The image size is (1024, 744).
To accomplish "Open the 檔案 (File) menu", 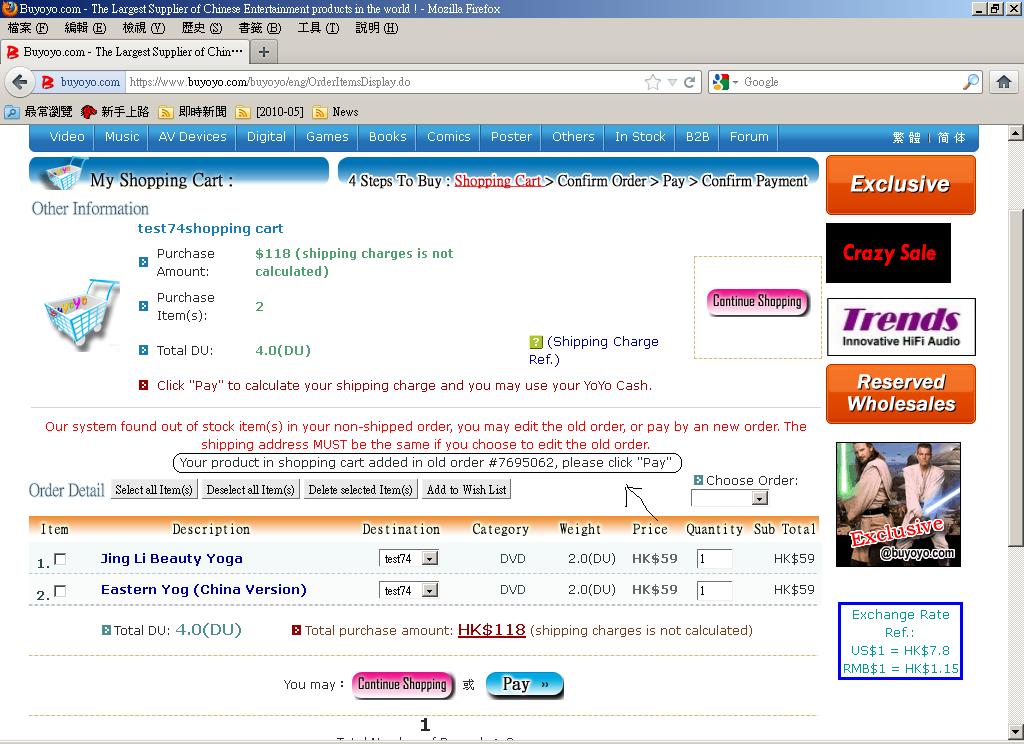I will tap(27, 28).
